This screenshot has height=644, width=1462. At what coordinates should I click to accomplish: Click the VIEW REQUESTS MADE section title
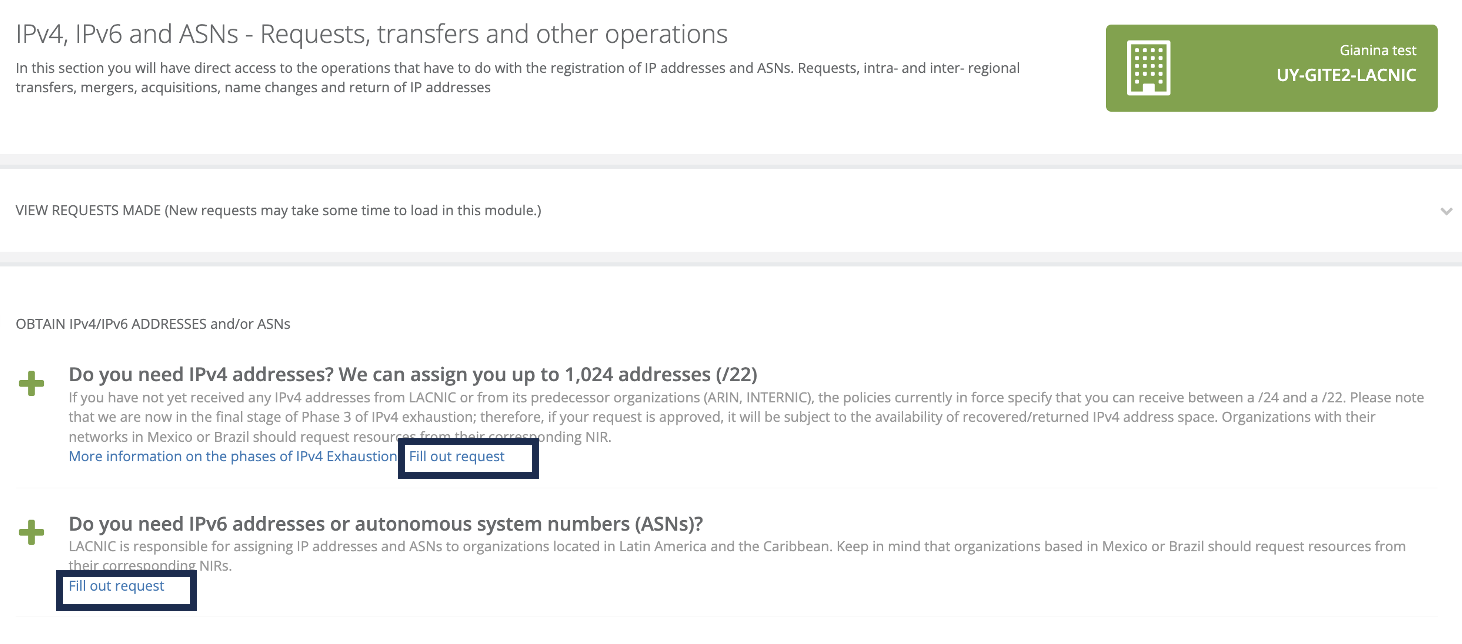pos(89,211)
